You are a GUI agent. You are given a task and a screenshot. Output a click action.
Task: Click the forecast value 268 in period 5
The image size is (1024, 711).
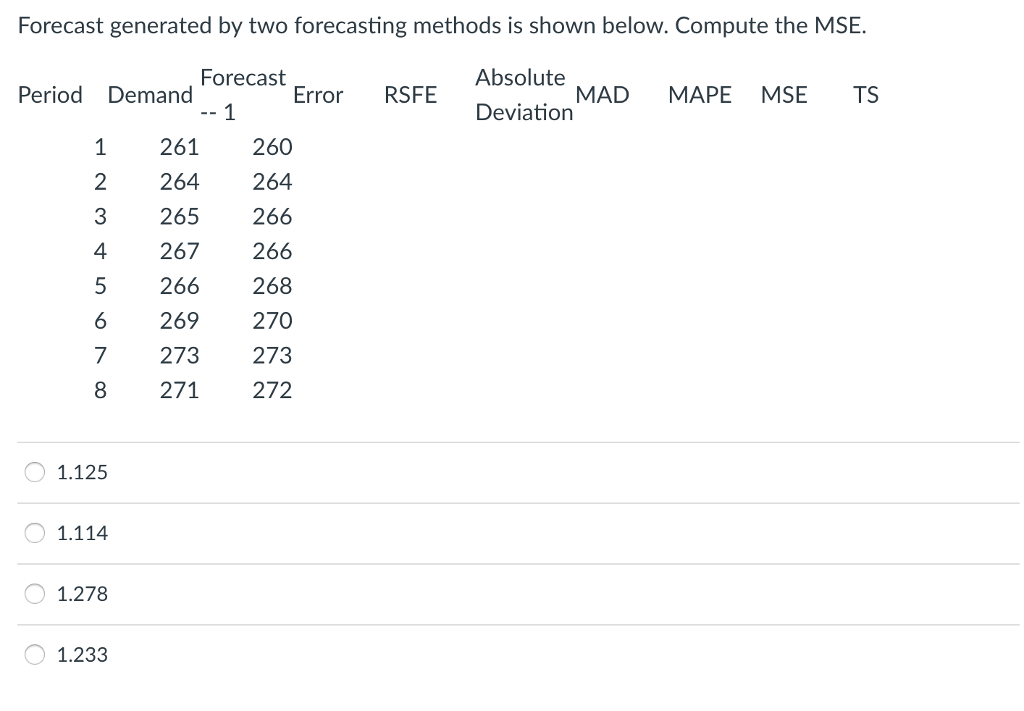tap(274, 286)
